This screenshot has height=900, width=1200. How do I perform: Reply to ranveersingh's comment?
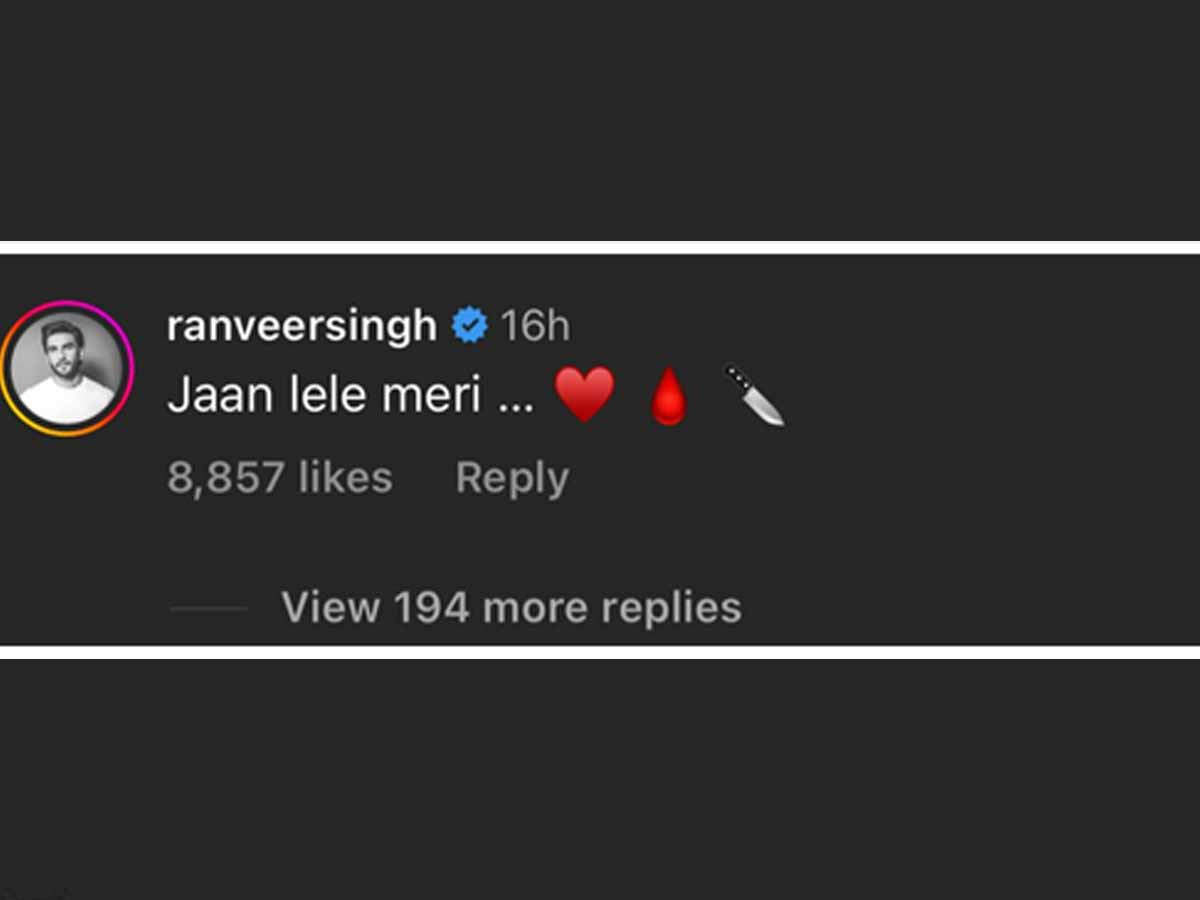(x=512, y=478)
